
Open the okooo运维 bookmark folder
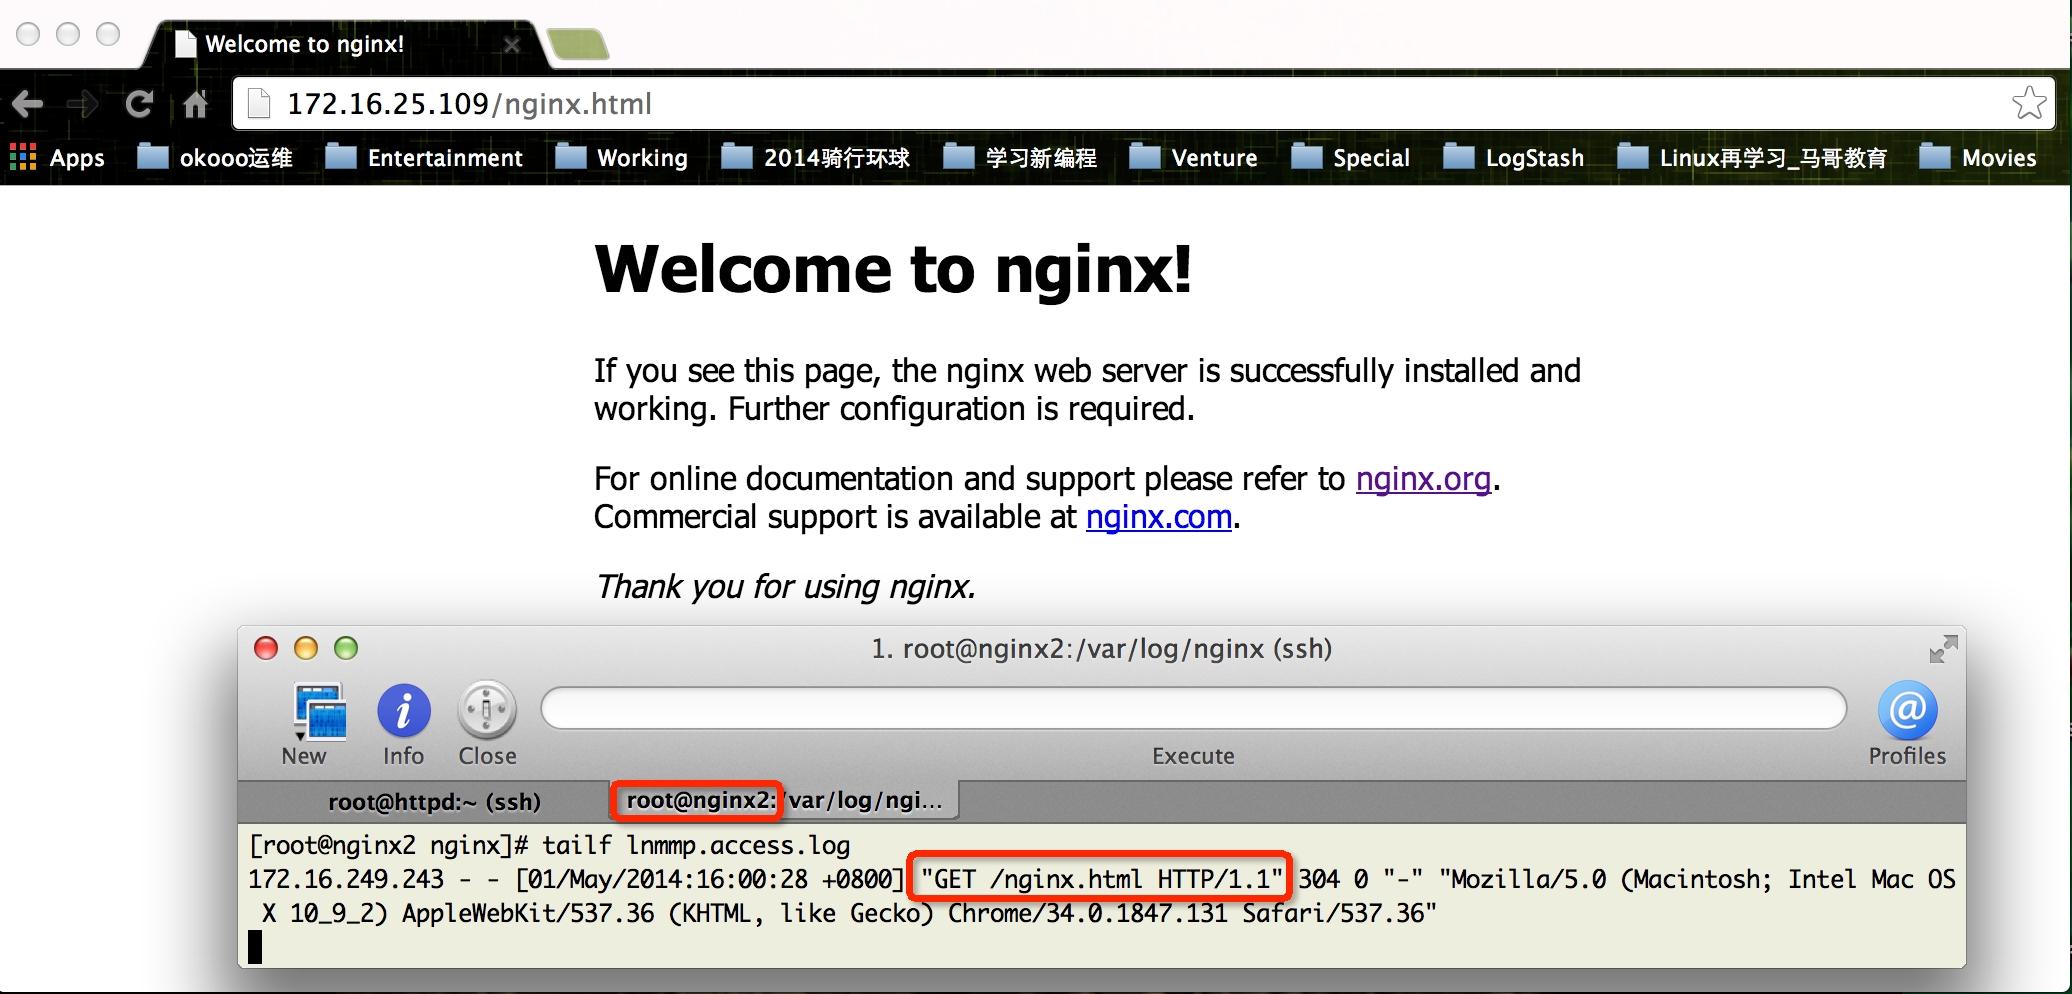pos(215,157)
